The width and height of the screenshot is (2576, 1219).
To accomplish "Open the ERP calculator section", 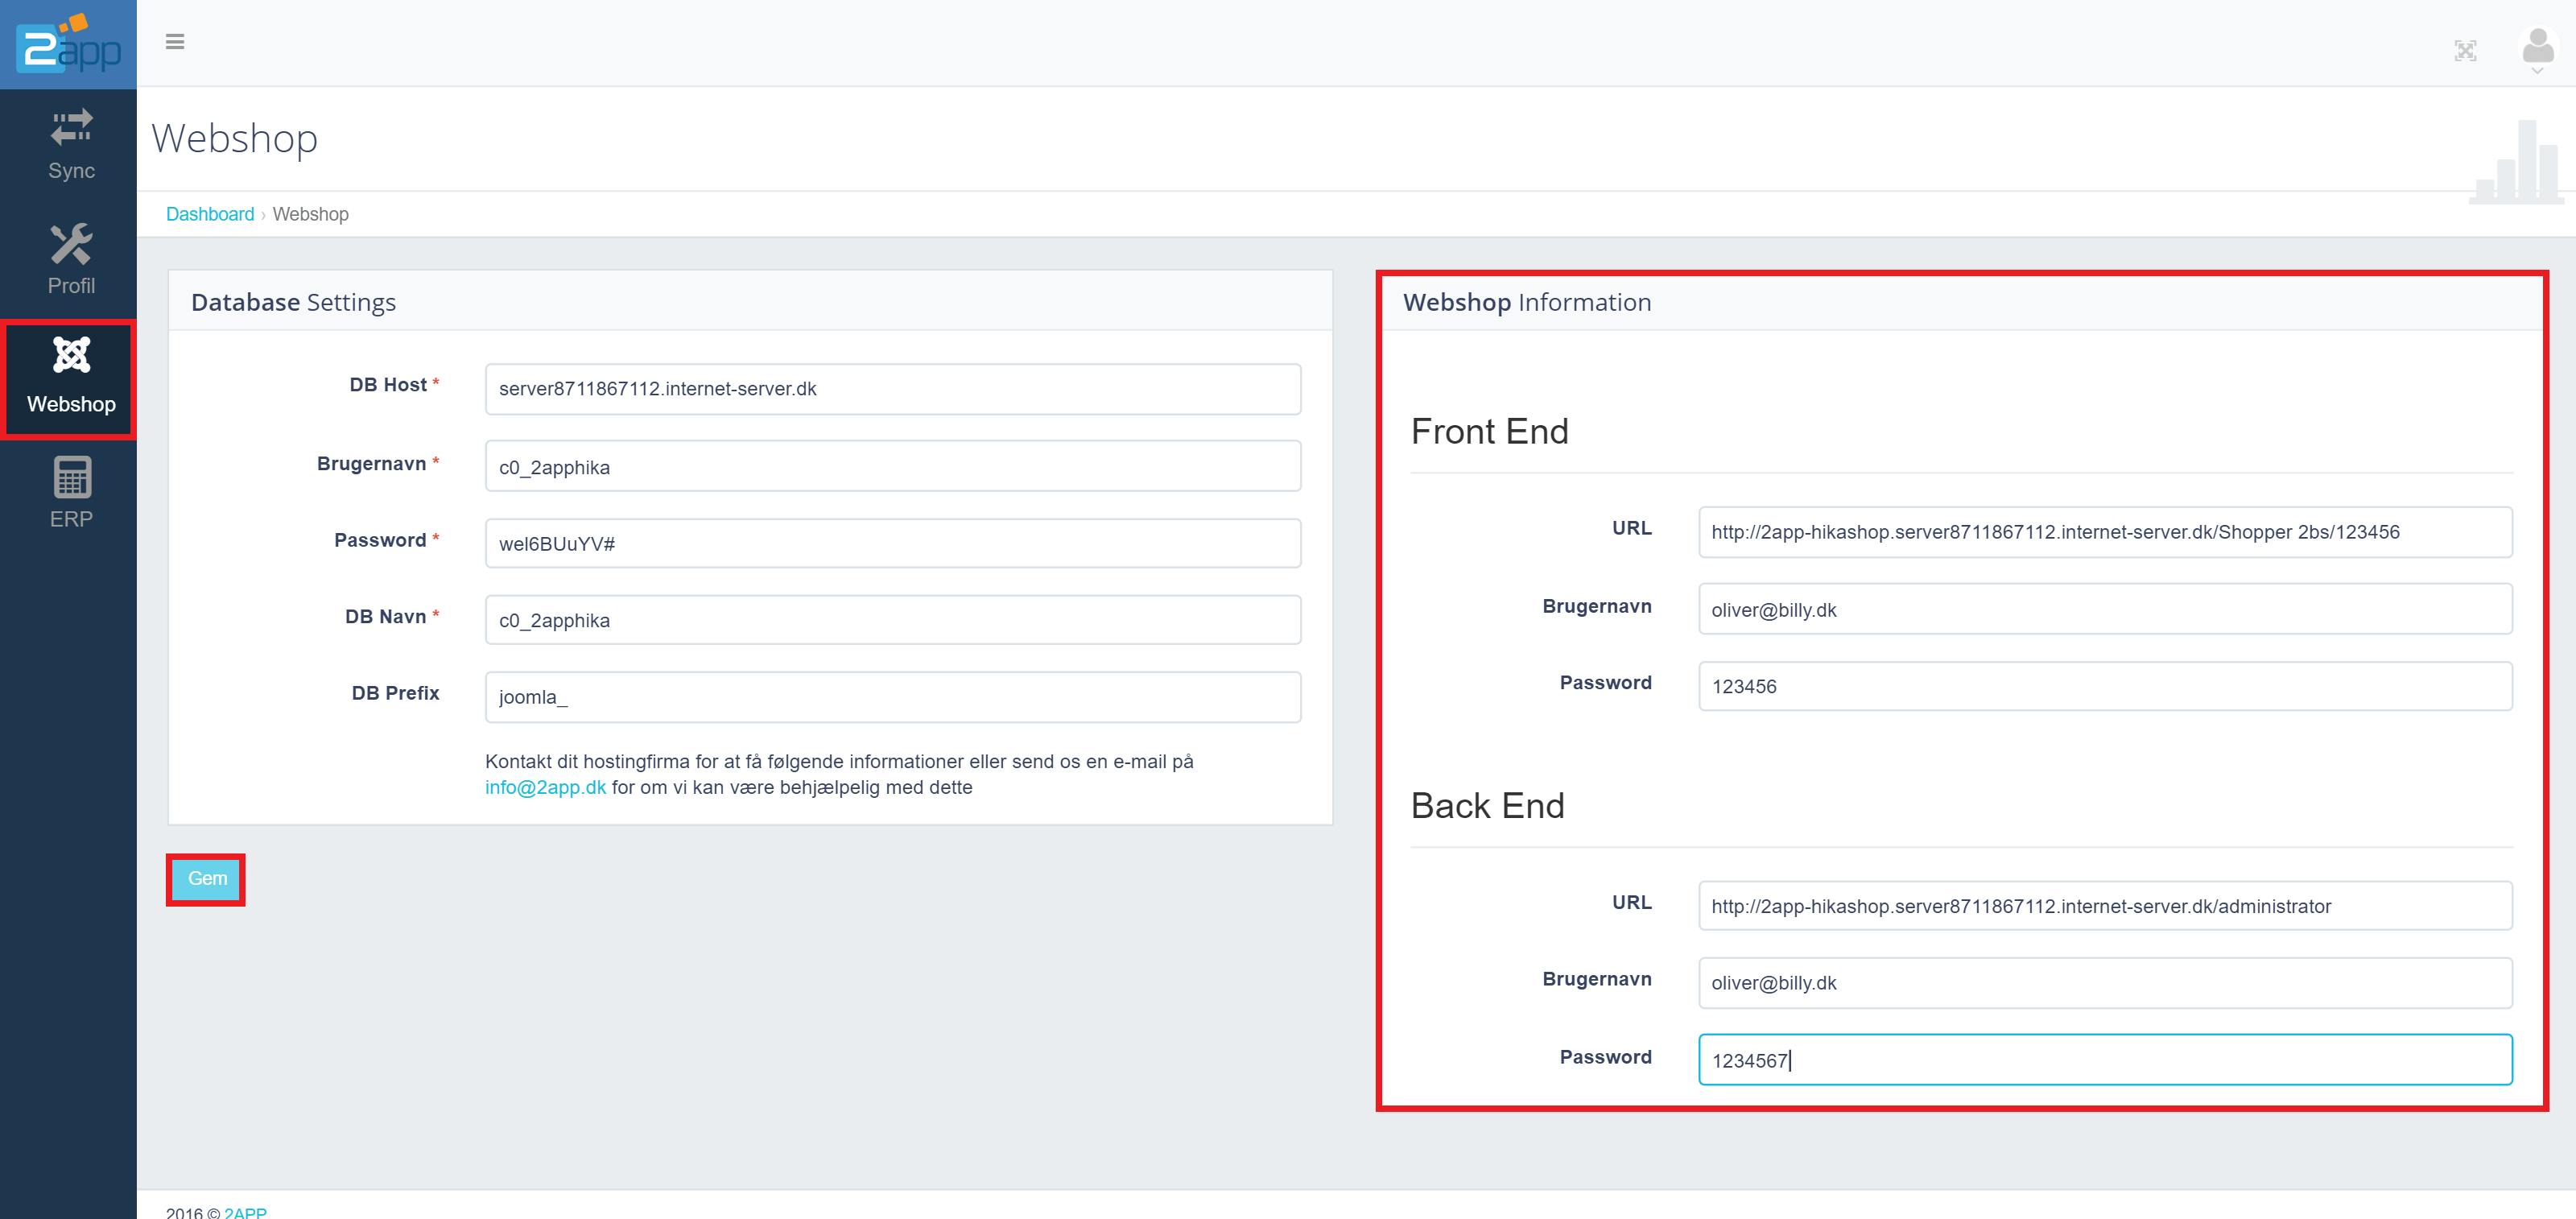I will point(71,493).
